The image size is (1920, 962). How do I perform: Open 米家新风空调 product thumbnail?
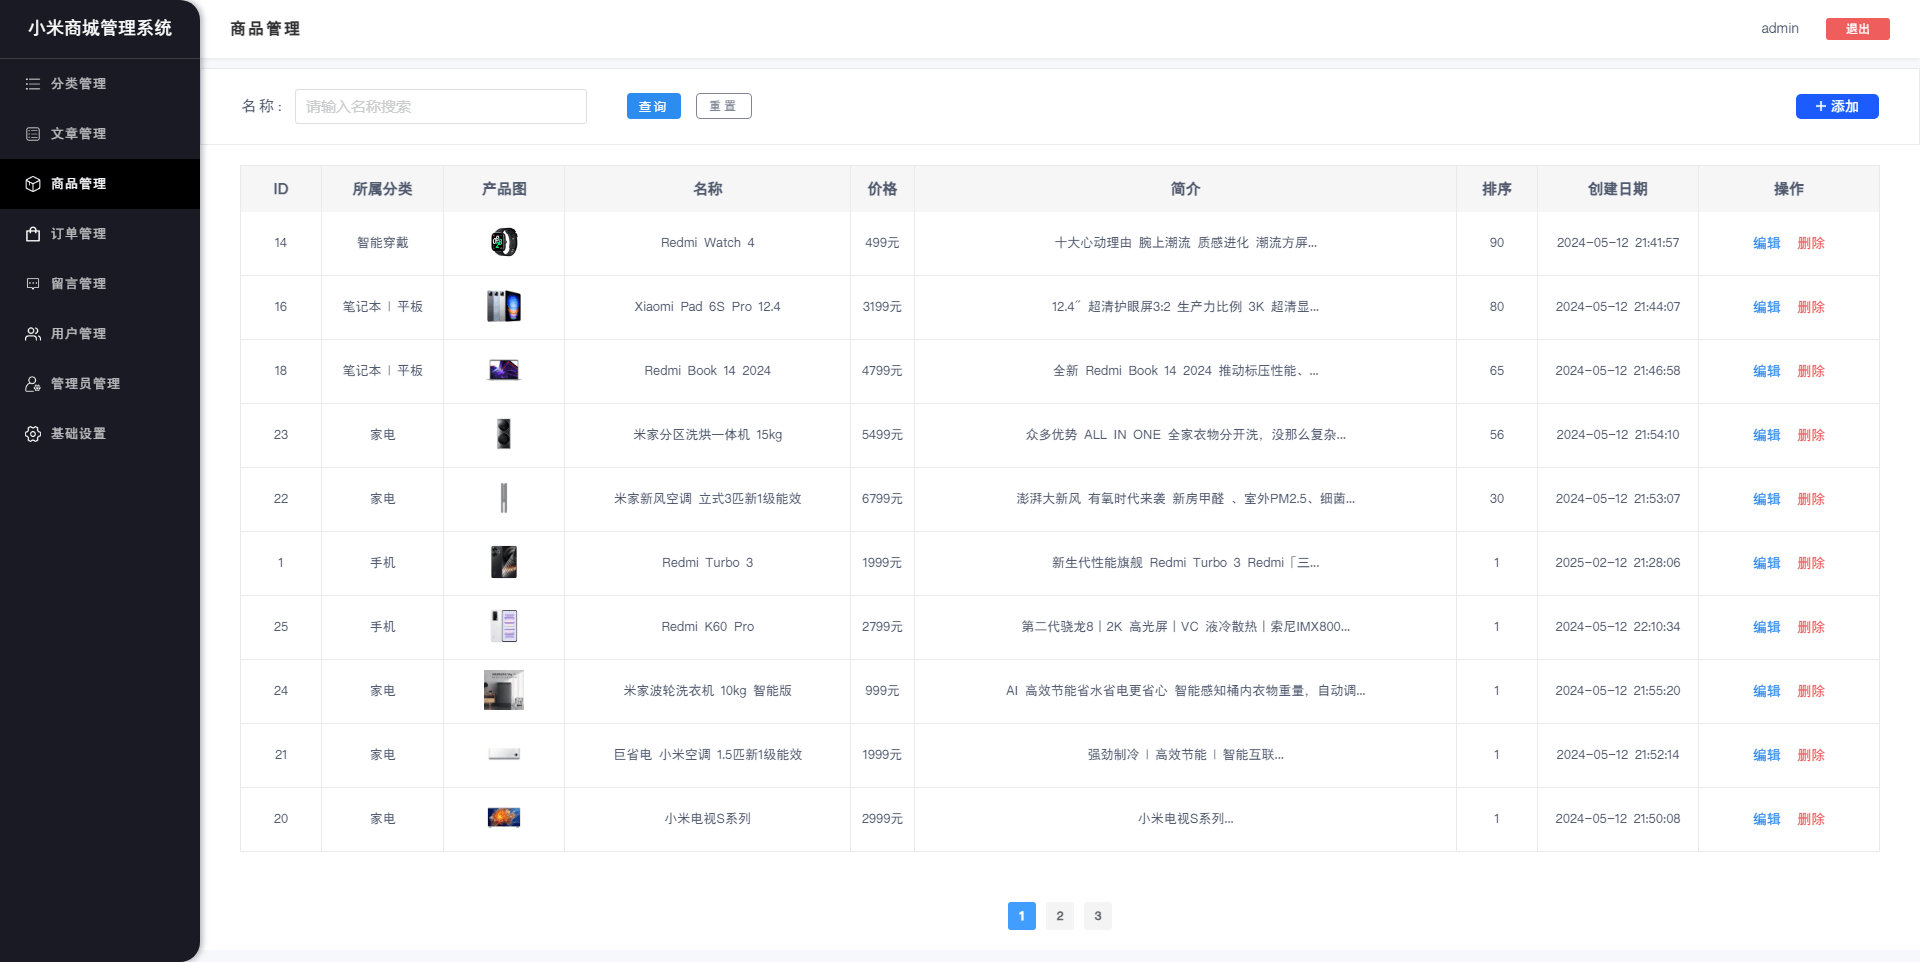click(x=504, y=499)
